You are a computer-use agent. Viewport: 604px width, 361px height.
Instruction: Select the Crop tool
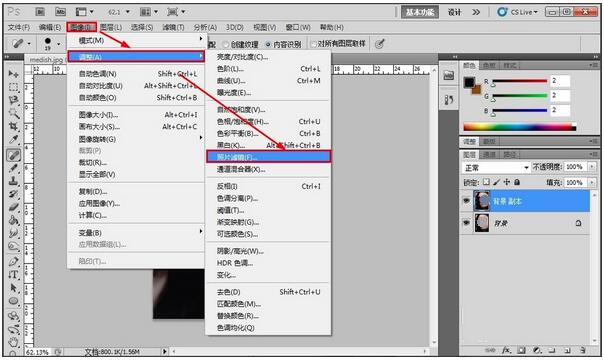(13, 126)
